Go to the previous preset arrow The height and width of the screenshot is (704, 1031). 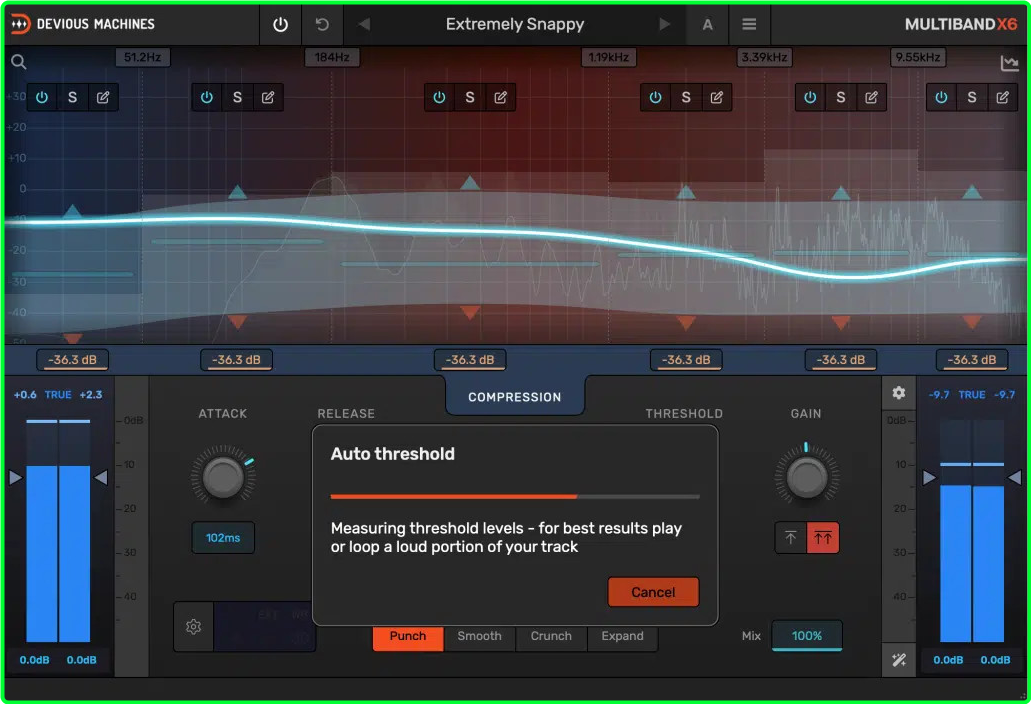364,24
